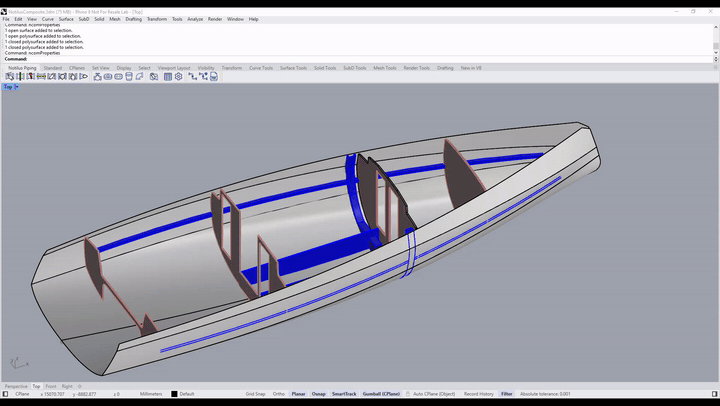Click the pipe routing path icon

192,77
